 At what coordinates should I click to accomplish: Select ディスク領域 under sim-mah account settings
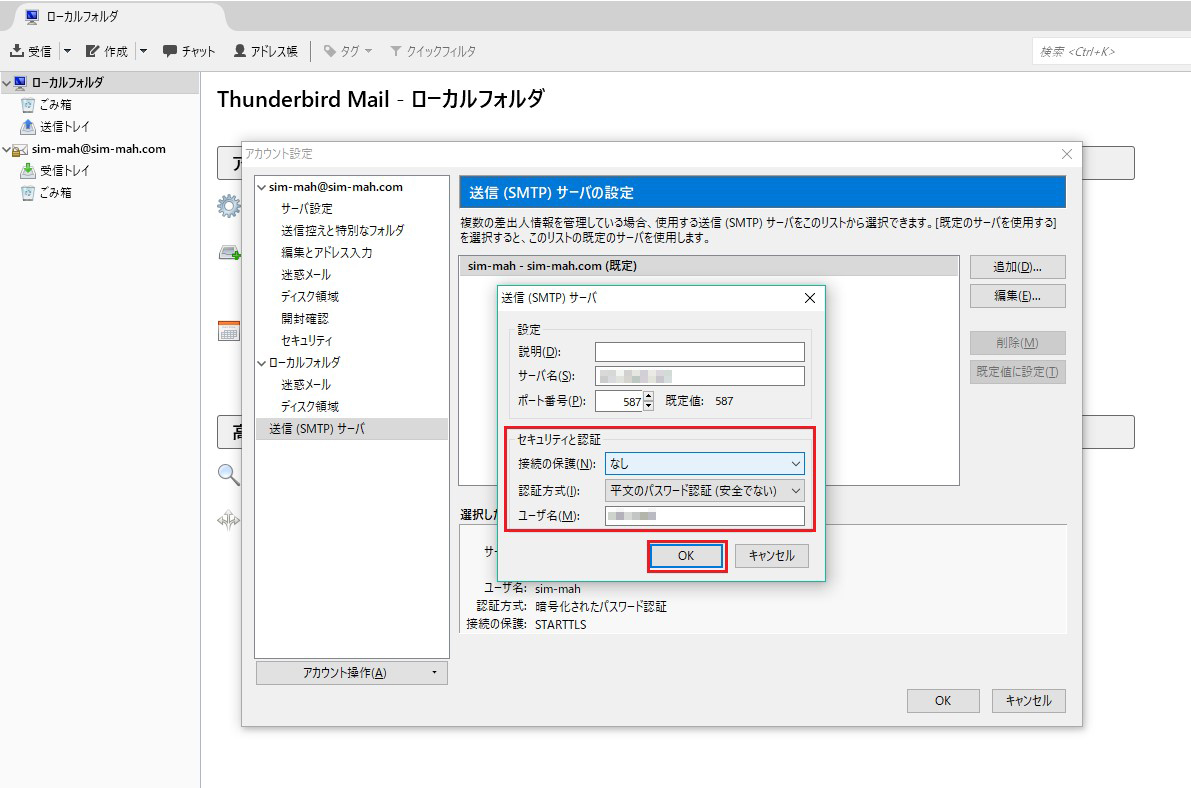pyautogui.click(x=310, y=297)
